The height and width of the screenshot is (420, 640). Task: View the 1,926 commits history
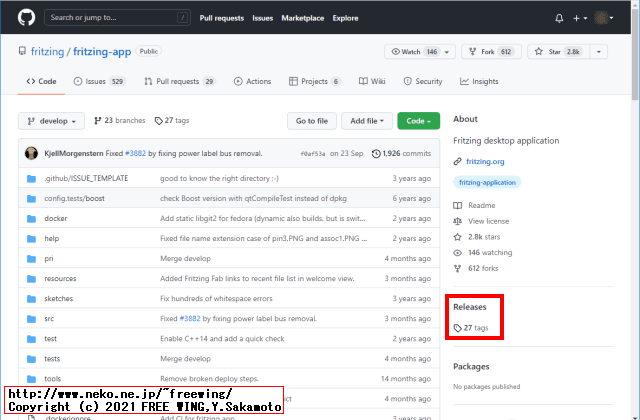pos(401,153)
